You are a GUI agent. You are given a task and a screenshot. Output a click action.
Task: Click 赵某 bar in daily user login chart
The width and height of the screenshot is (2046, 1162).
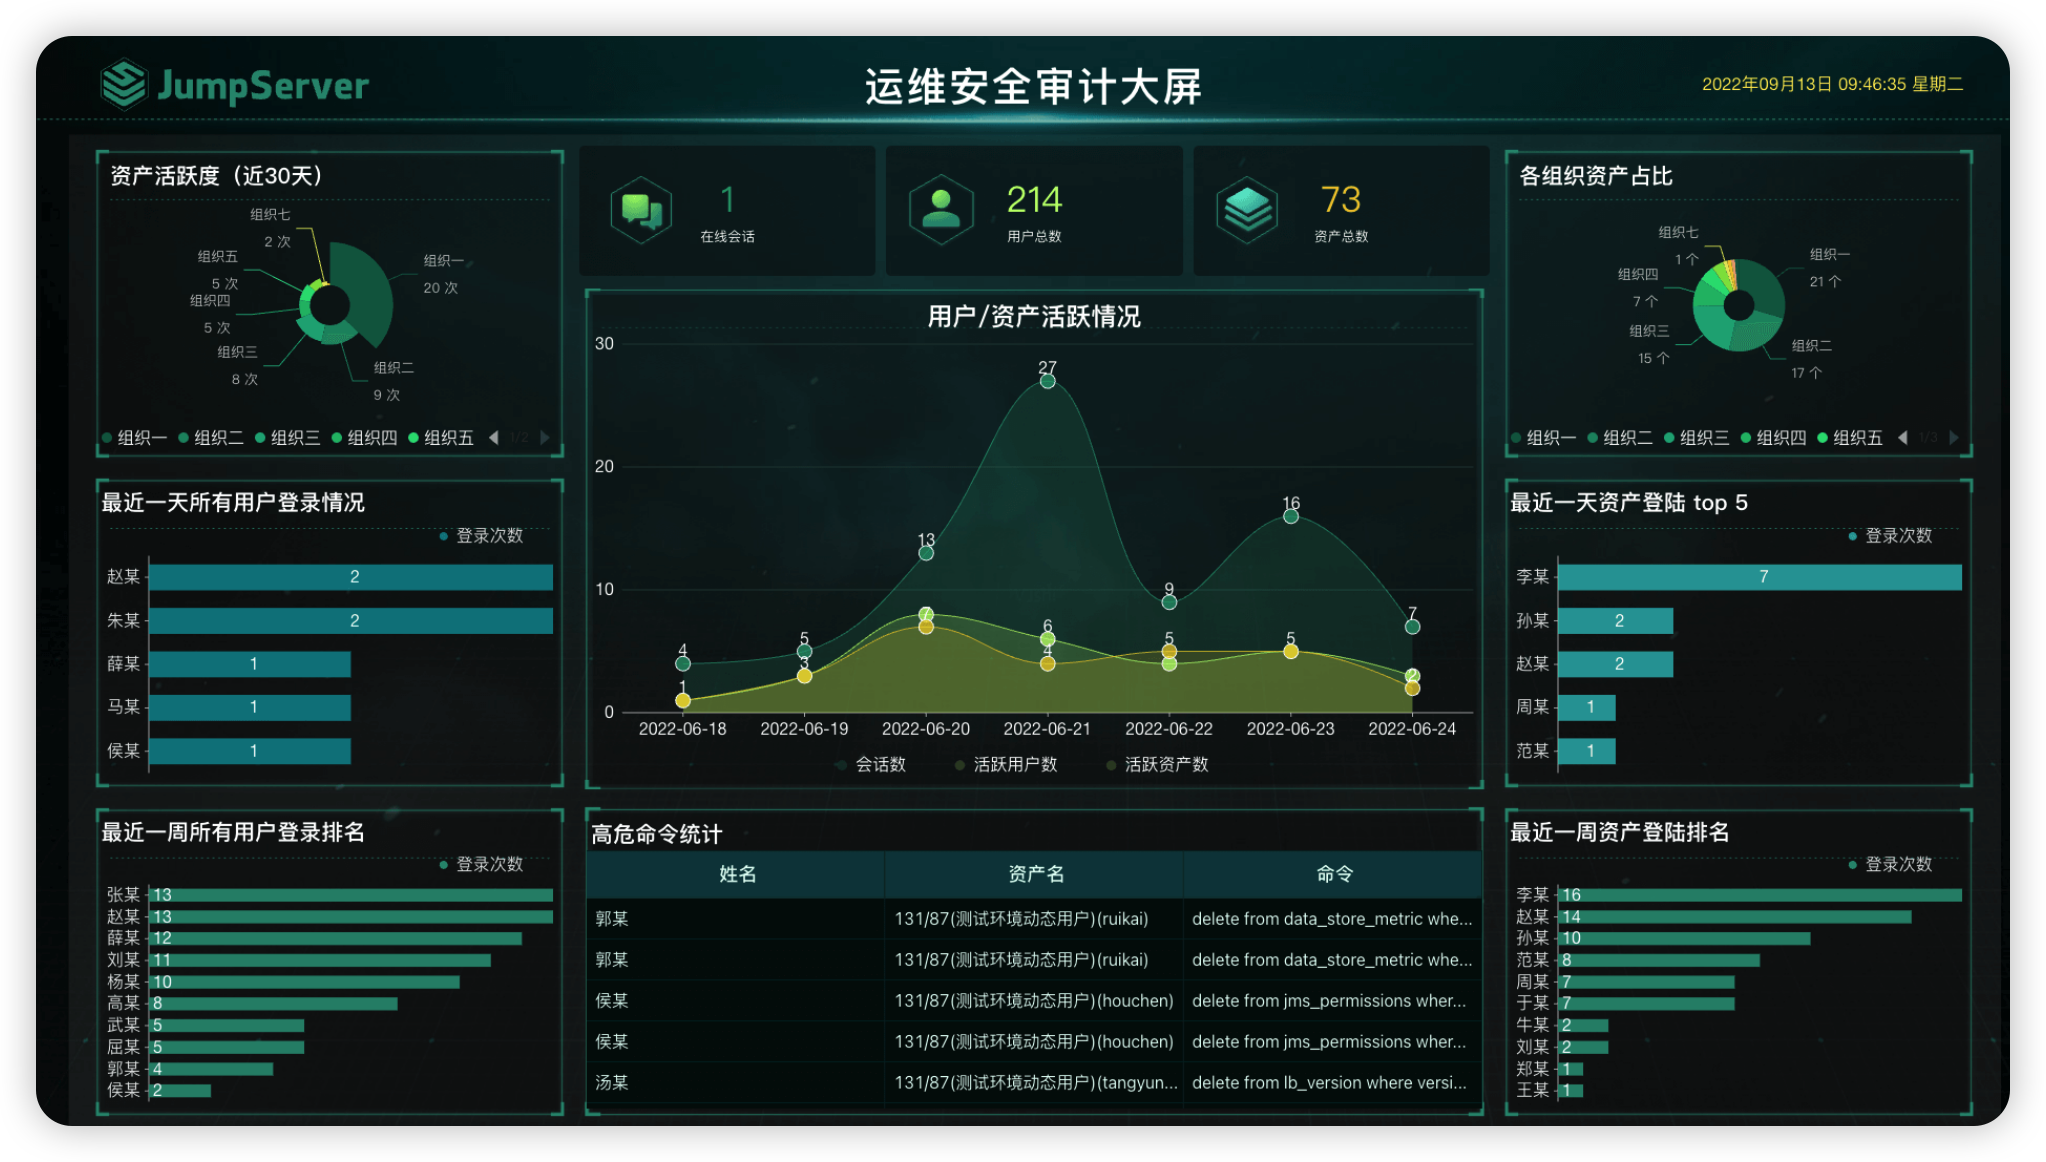(x=351, y=577)
